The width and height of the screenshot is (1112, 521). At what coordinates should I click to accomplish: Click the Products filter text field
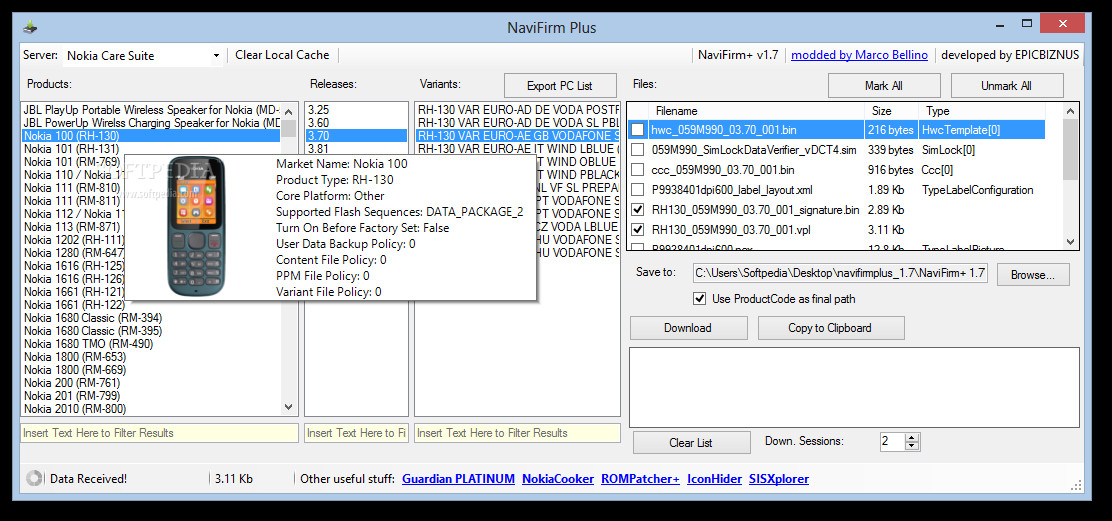(x=160, y=432)
